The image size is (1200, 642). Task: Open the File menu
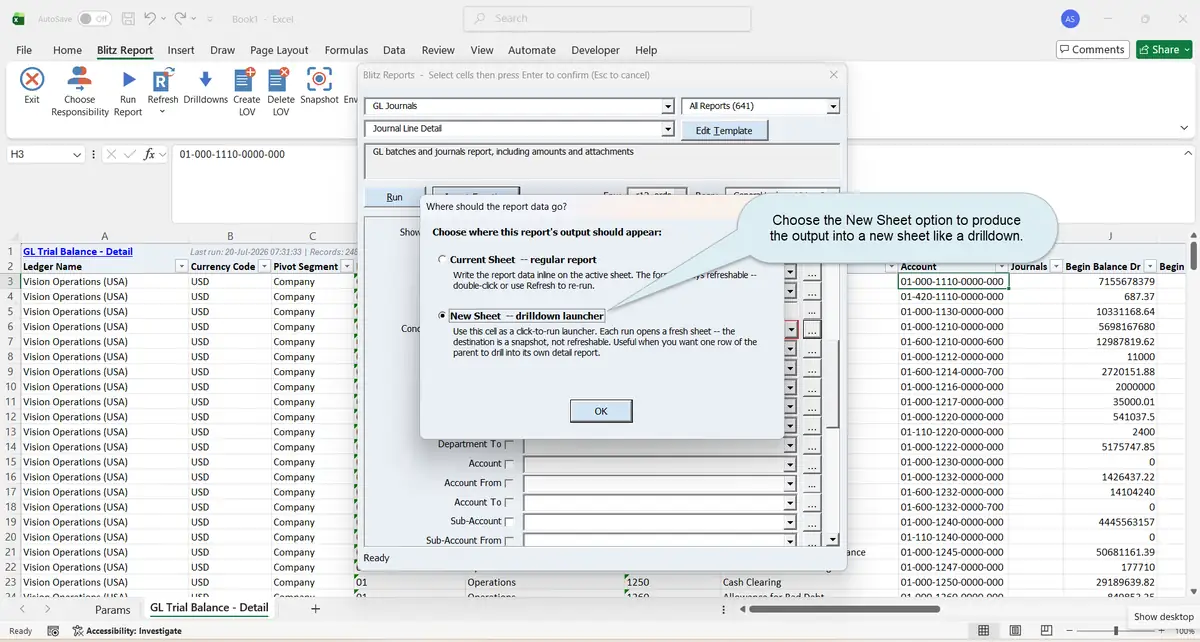pyautogui.click(x=24, y=50)
